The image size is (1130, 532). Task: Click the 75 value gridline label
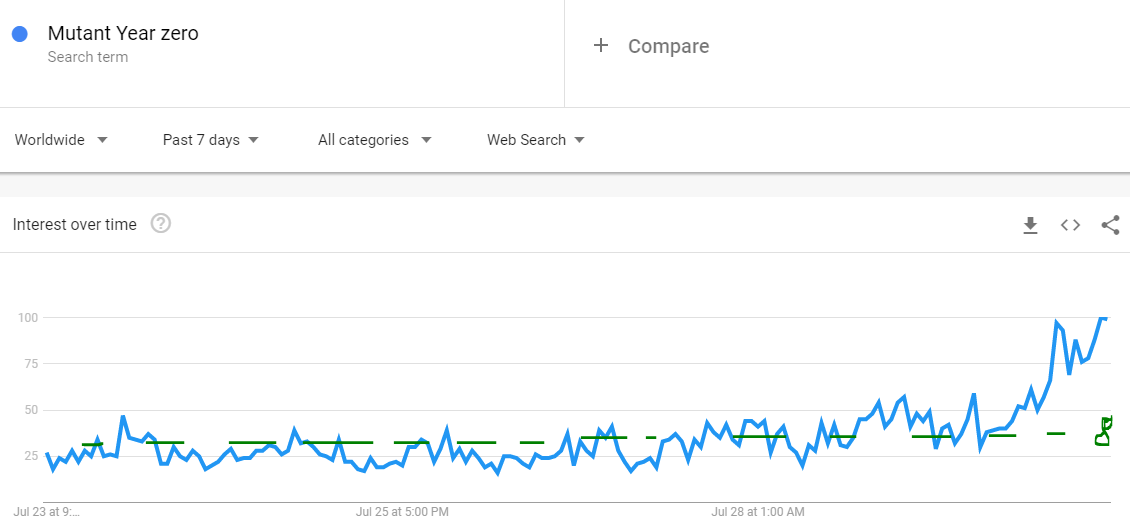(28, 363)
